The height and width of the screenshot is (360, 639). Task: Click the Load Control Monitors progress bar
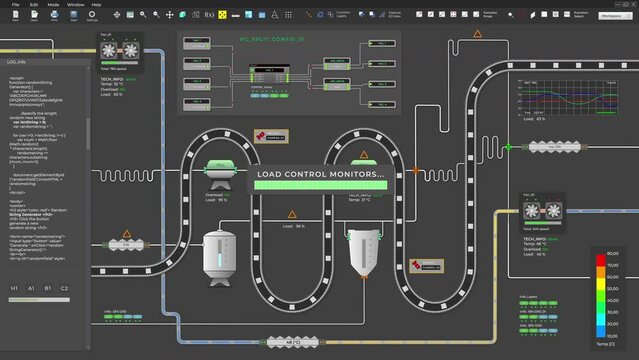click(x=320, y=185)
